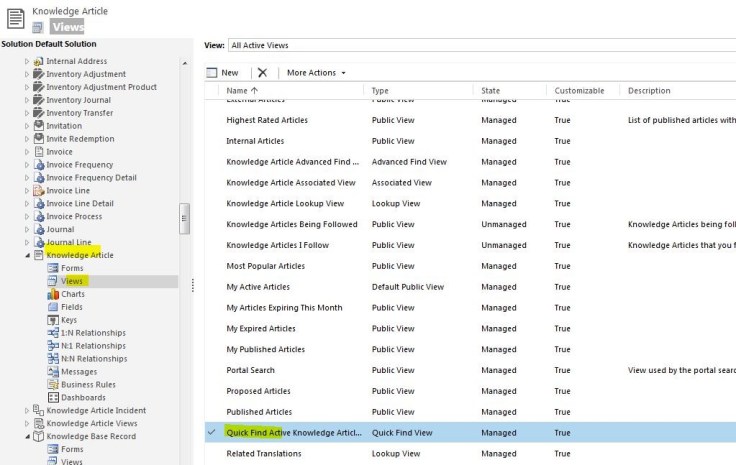736x465 pixels.
Task: Select the 1:N Relationships tree item
Action: 93,333
